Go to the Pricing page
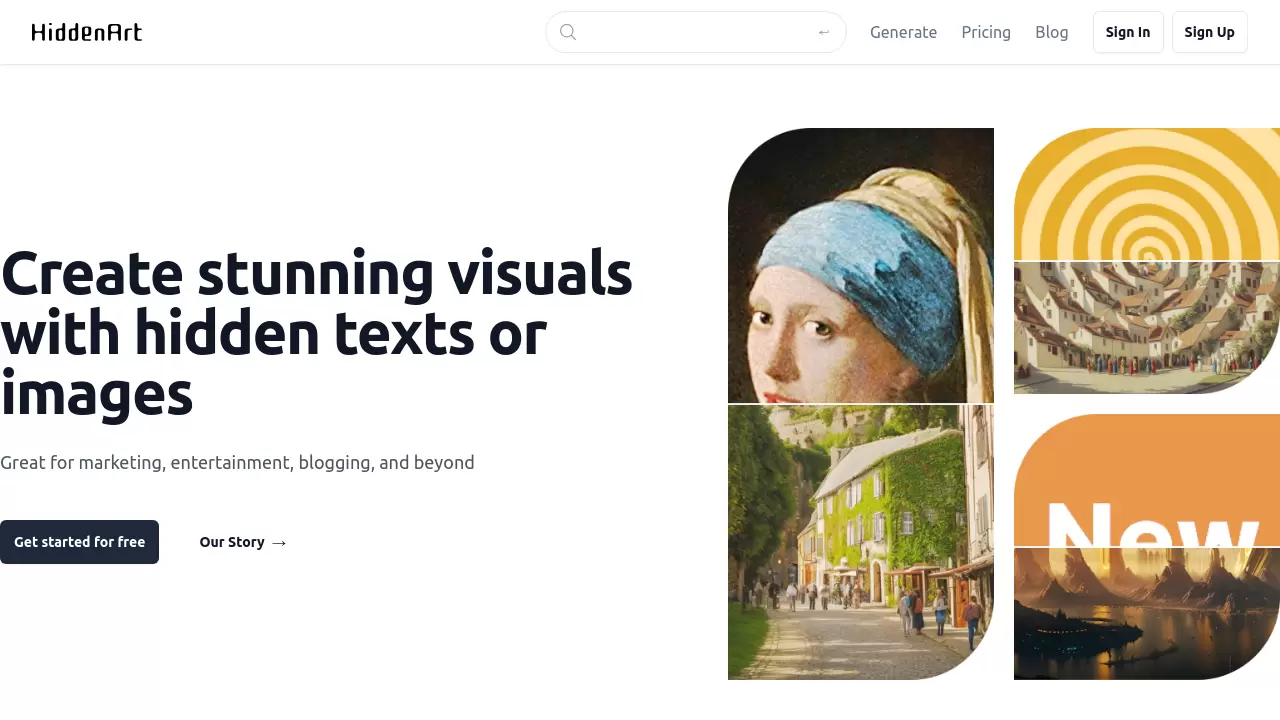Screen dimensions: 1280x720 tap(986, 32)
